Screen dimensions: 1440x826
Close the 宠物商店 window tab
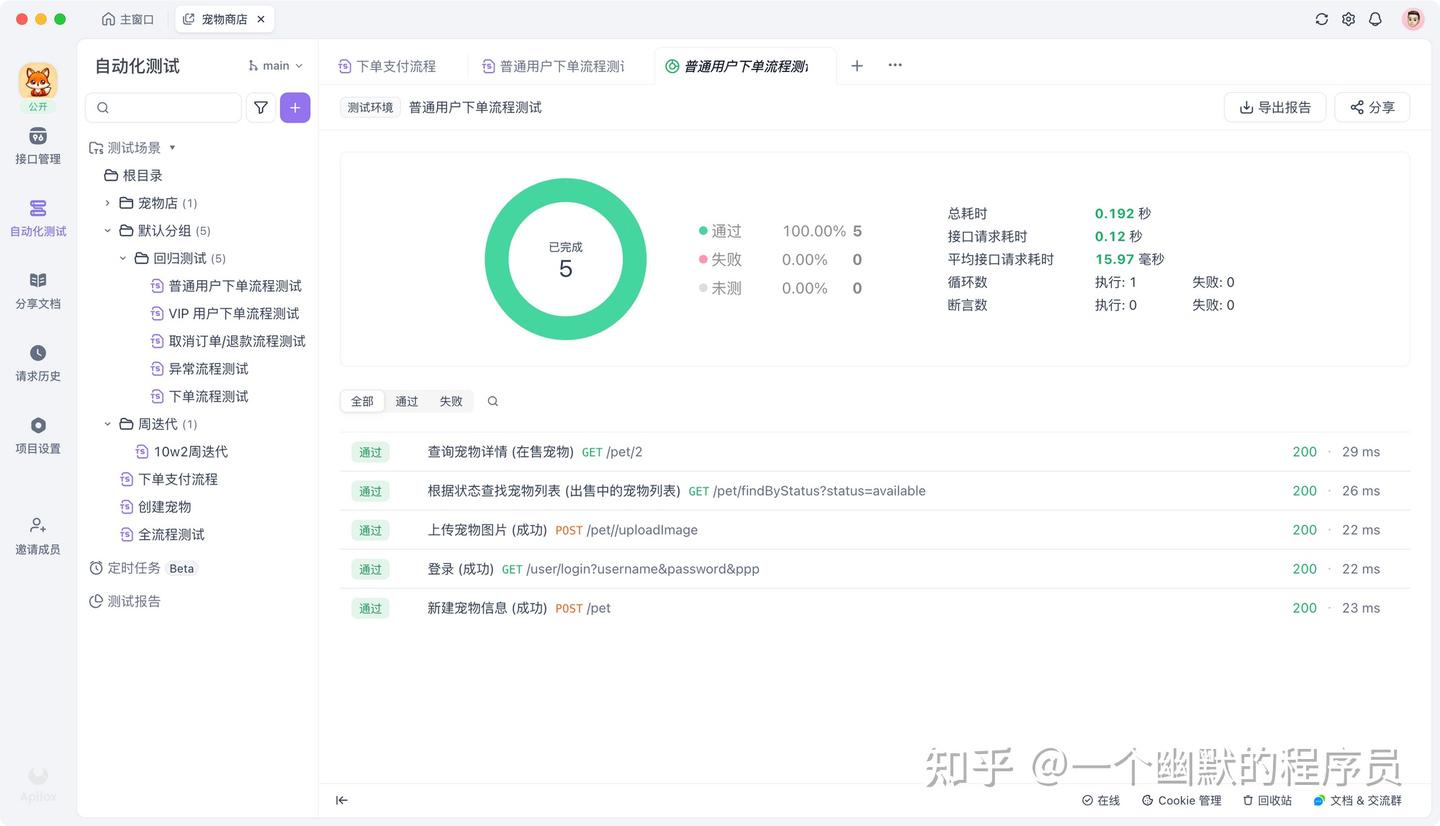coord(261,19)
